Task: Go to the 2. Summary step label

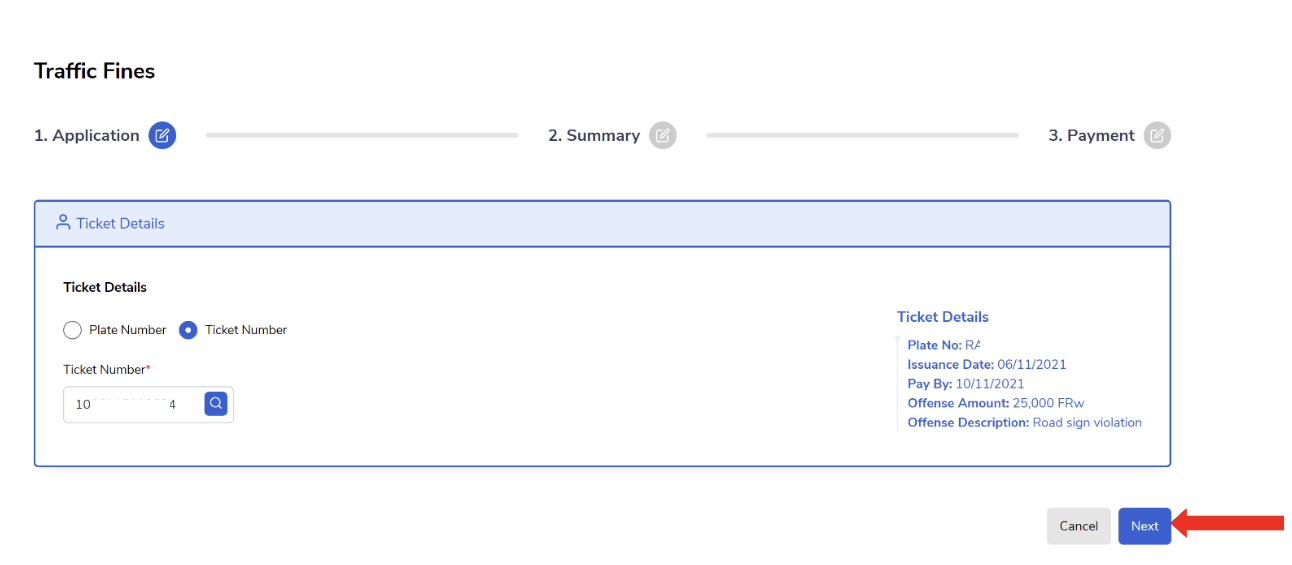Action: click(x=594, y=135)
